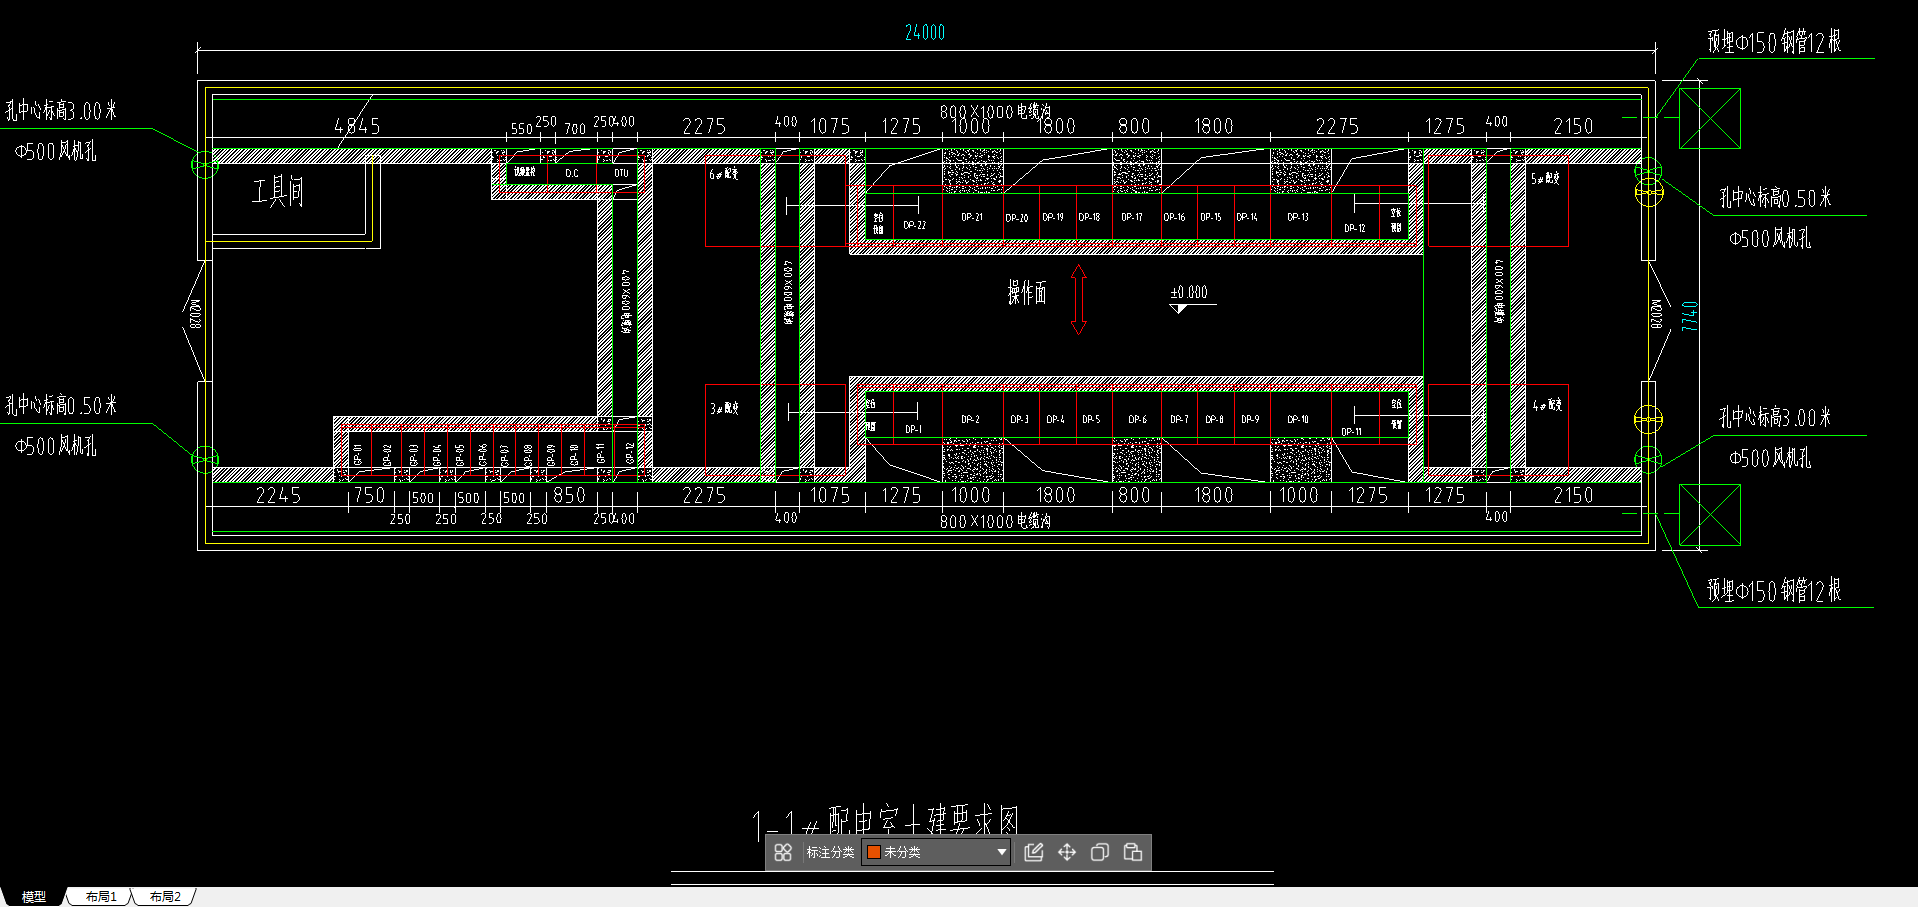Select the 4845 dimension text
The image size is (1918, 907).
(x=357, y=126)
